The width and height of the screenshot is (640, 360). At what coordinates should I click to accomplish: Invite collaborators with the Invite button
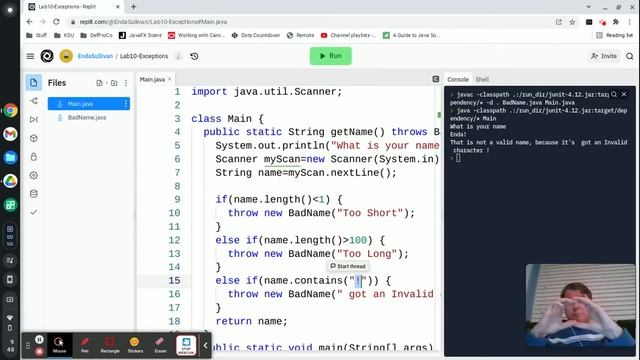pos(604,56)
